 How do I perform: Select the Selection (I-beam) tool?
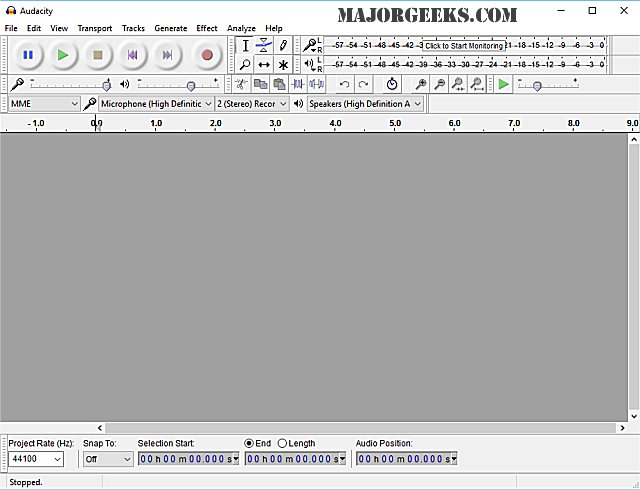(245, 46)
